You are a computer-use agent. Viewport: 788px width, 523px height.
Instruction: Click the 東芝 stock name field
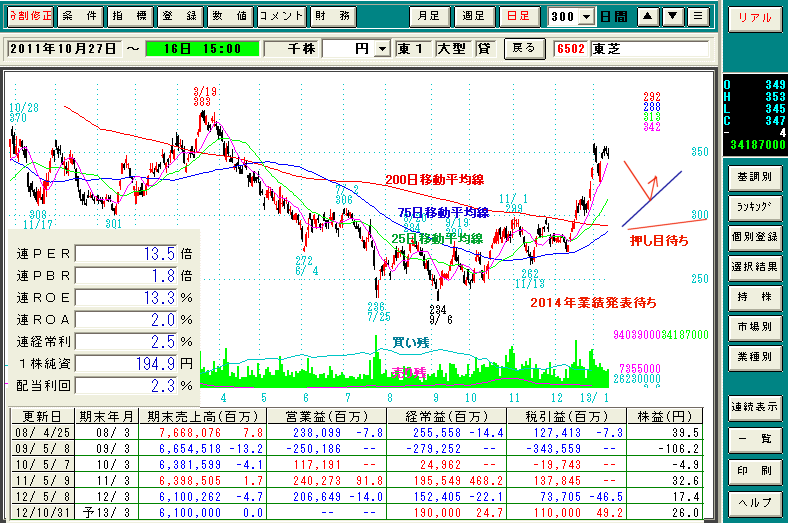coord(649,49)
